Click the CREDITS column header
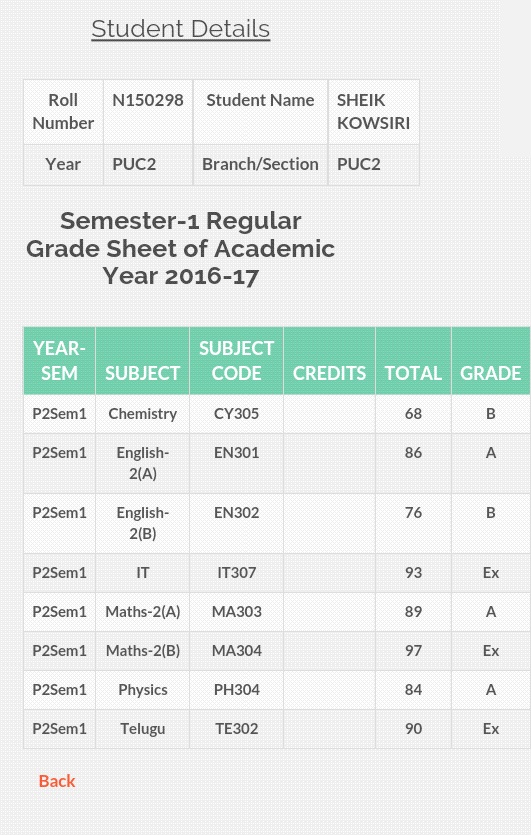 (329, 361)
